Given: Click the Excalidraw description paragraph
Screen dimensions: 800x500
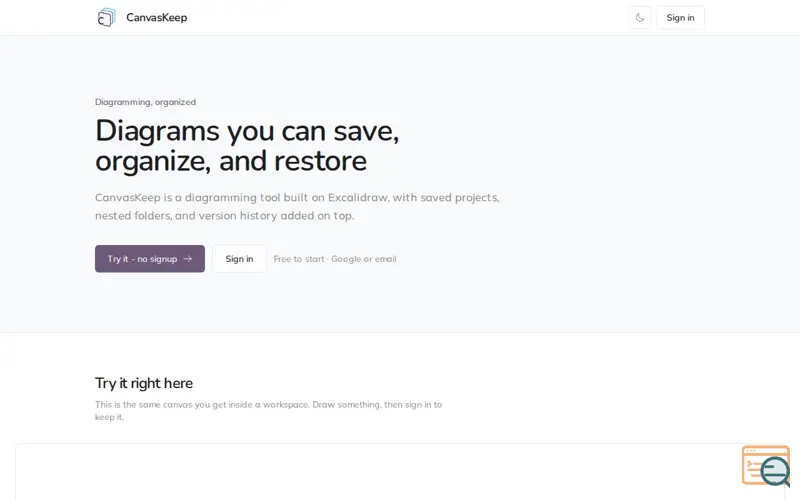Looking at the screenshot, I should [297, 207].
